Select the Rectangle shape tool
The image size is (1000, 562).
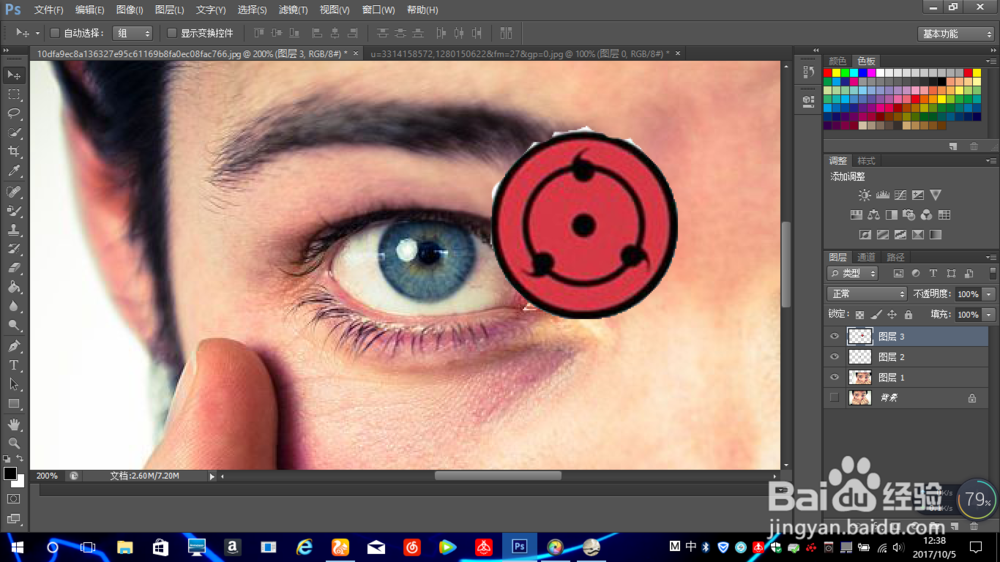(x=14, y=404)
